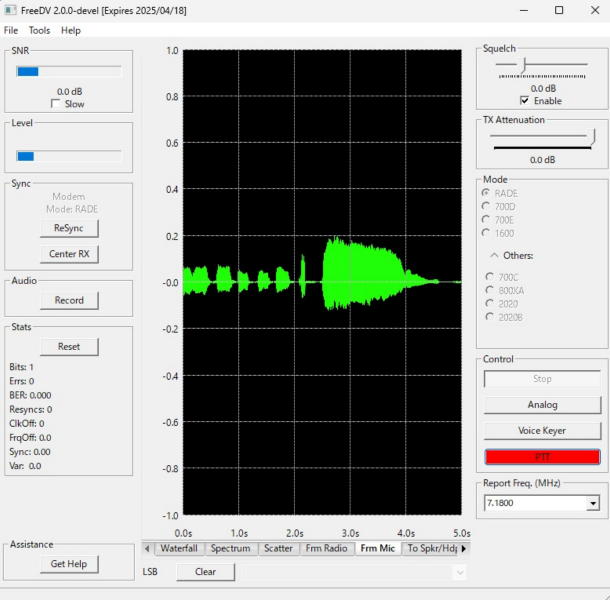
Task: Expand the empty dropdown beside Clear button
Action: coord(459,572)
